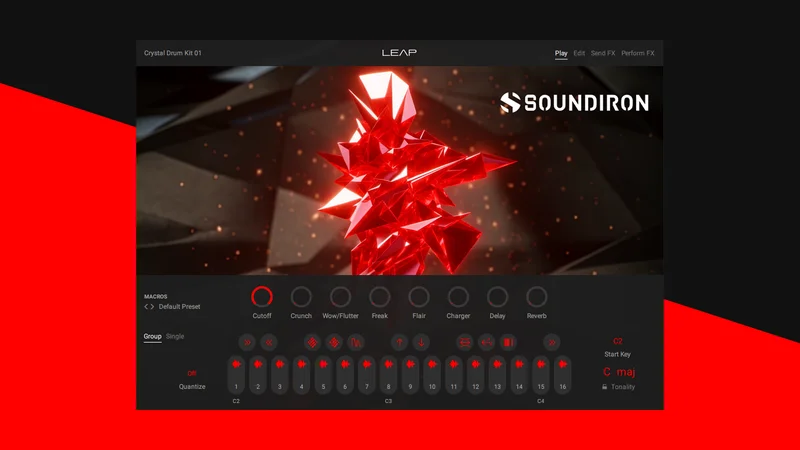This screenshot has width=800, height=450.
Task: Open the tonality scale maj selector
Action: click(x=626, y=372)
